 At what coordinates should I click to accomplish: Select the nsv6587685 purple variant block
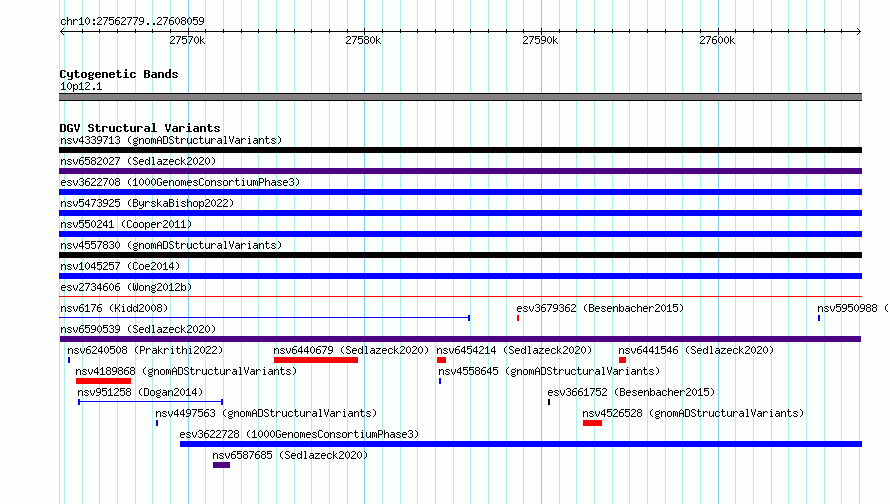coord(221,465)
